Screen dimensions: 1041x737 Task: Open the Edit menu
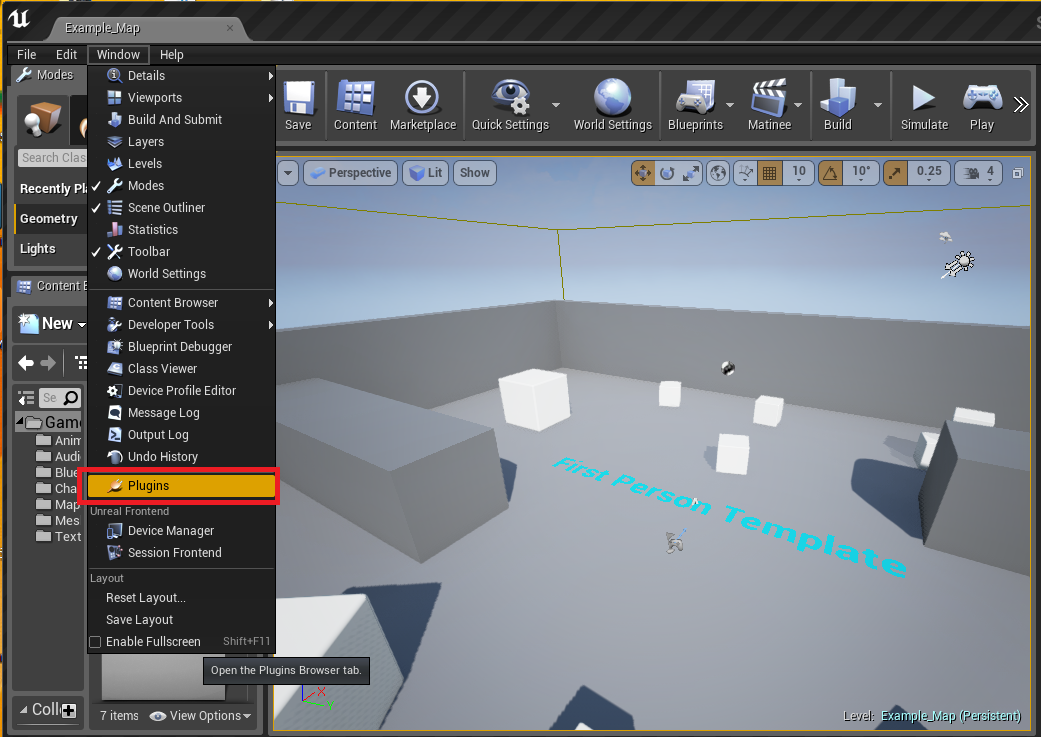tap(66, 54)
